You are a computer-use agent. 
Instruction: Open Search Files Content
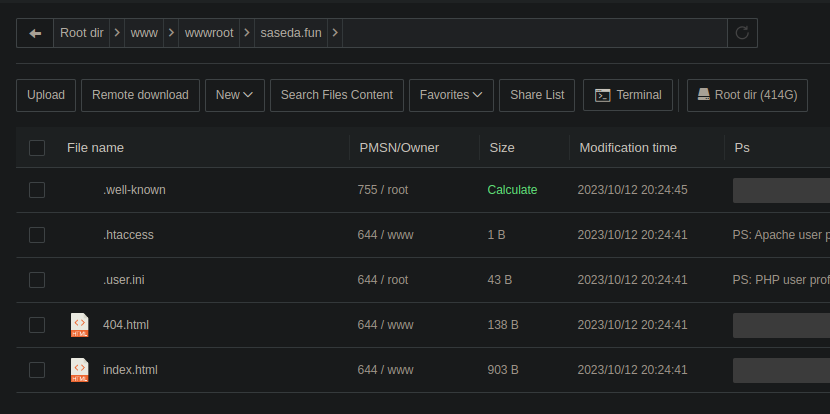coord(336,95)
